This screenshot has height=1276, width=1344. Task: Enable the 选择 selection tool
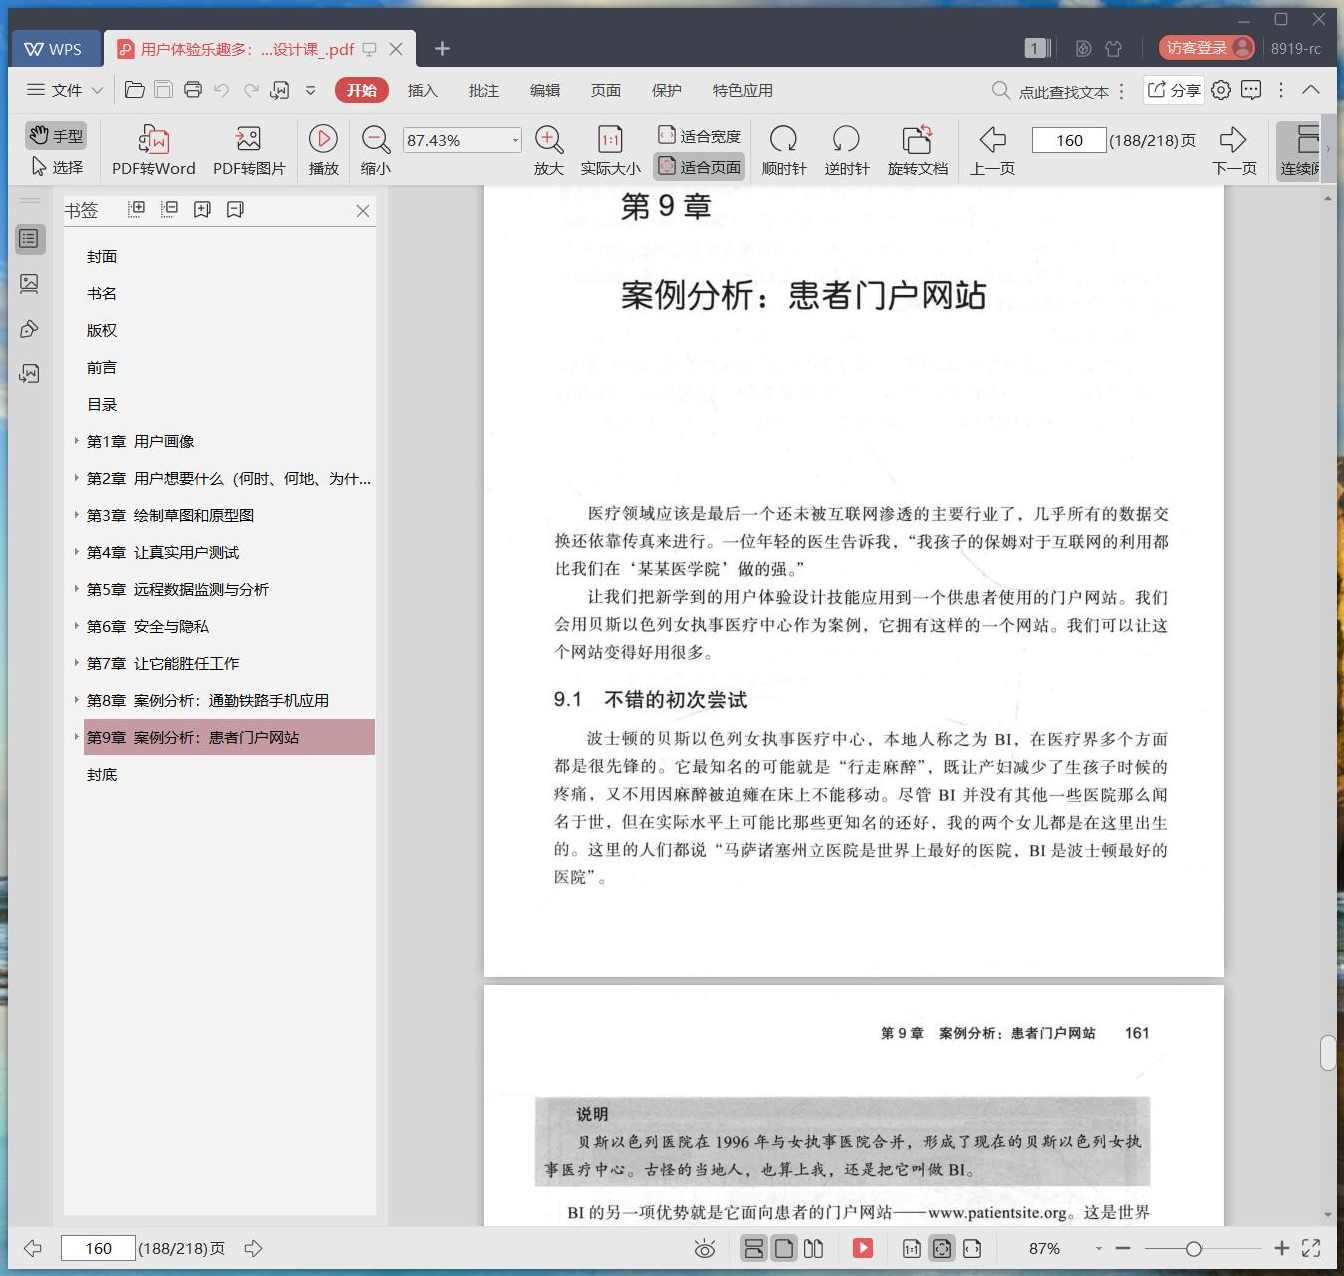click(x=57, y=167)
